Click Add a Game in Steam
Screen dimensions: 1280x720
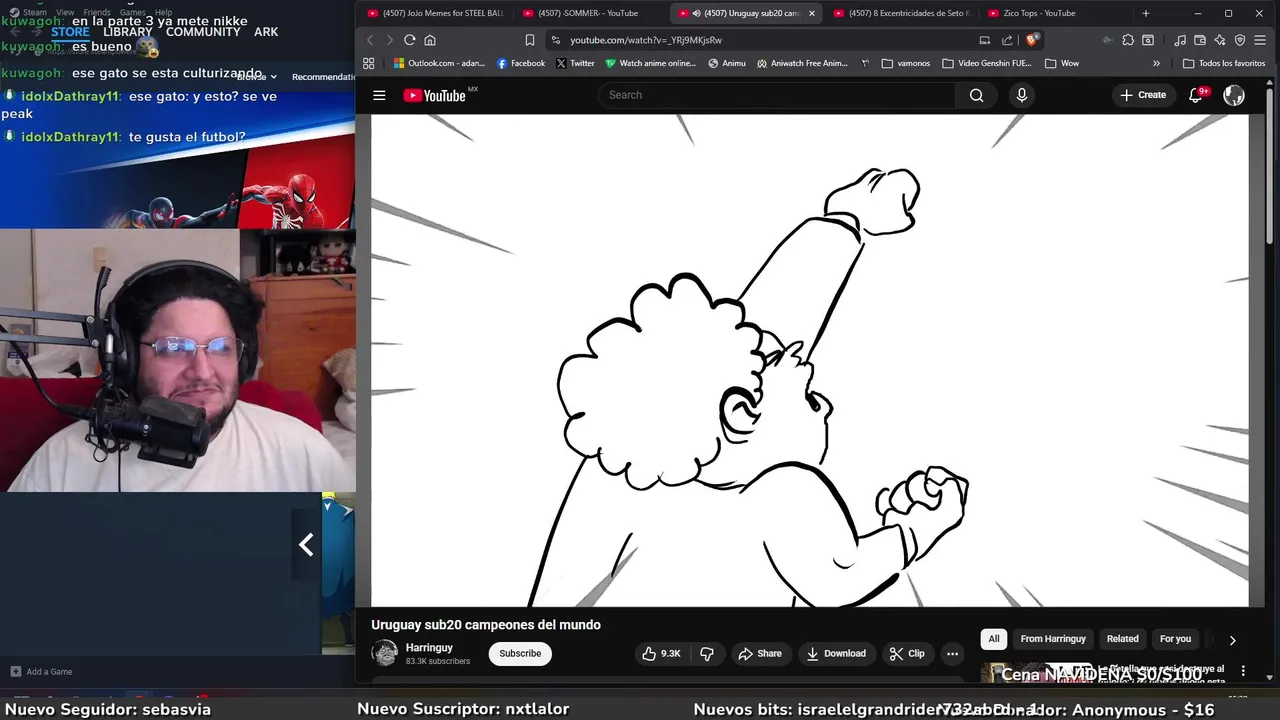[x=41, y=671]
